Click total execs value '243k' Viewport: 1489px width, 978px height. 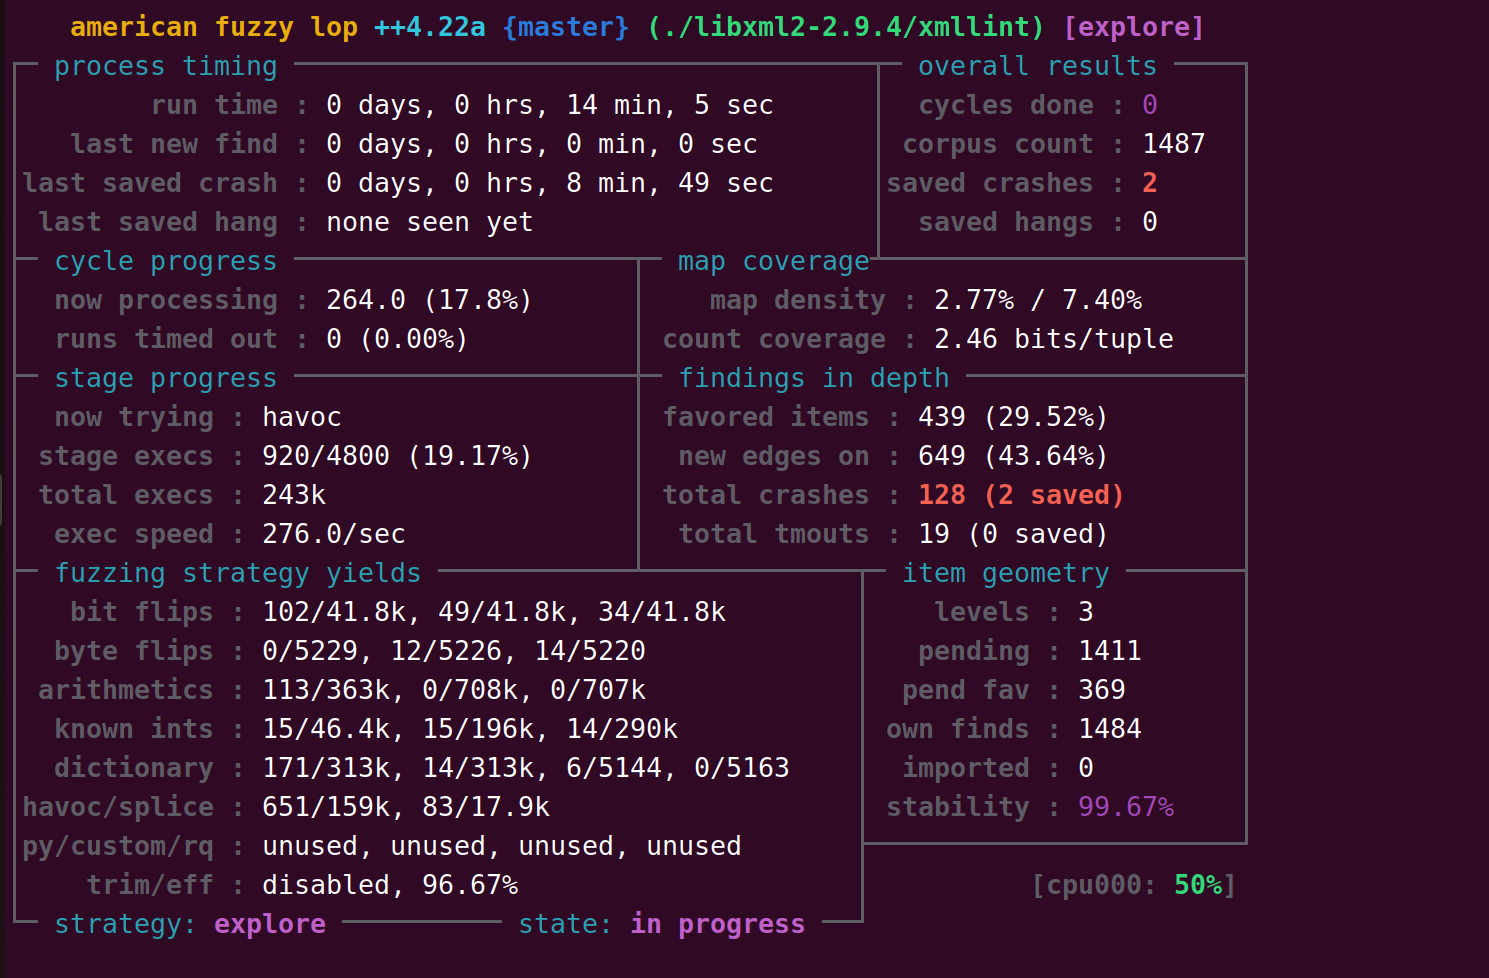(x=294, y=495)
